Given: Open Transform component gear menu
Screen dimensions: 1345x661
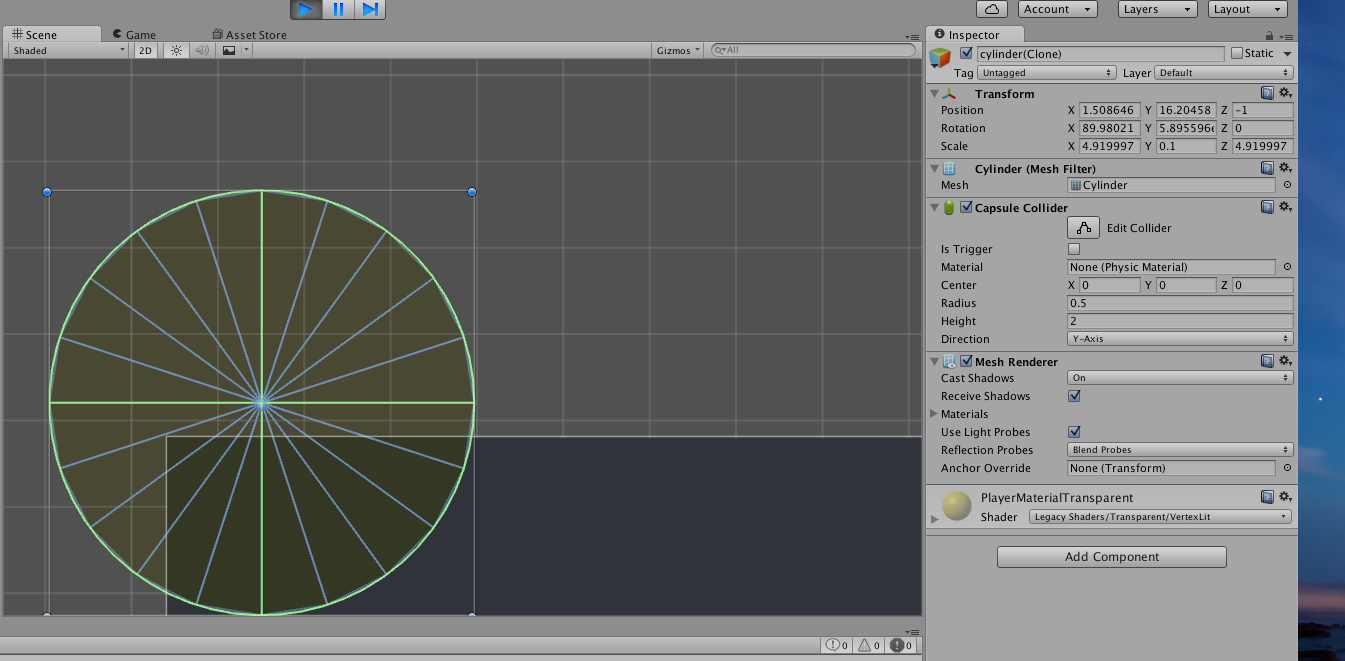Looking at the screenshot, I should (1286, 93).
